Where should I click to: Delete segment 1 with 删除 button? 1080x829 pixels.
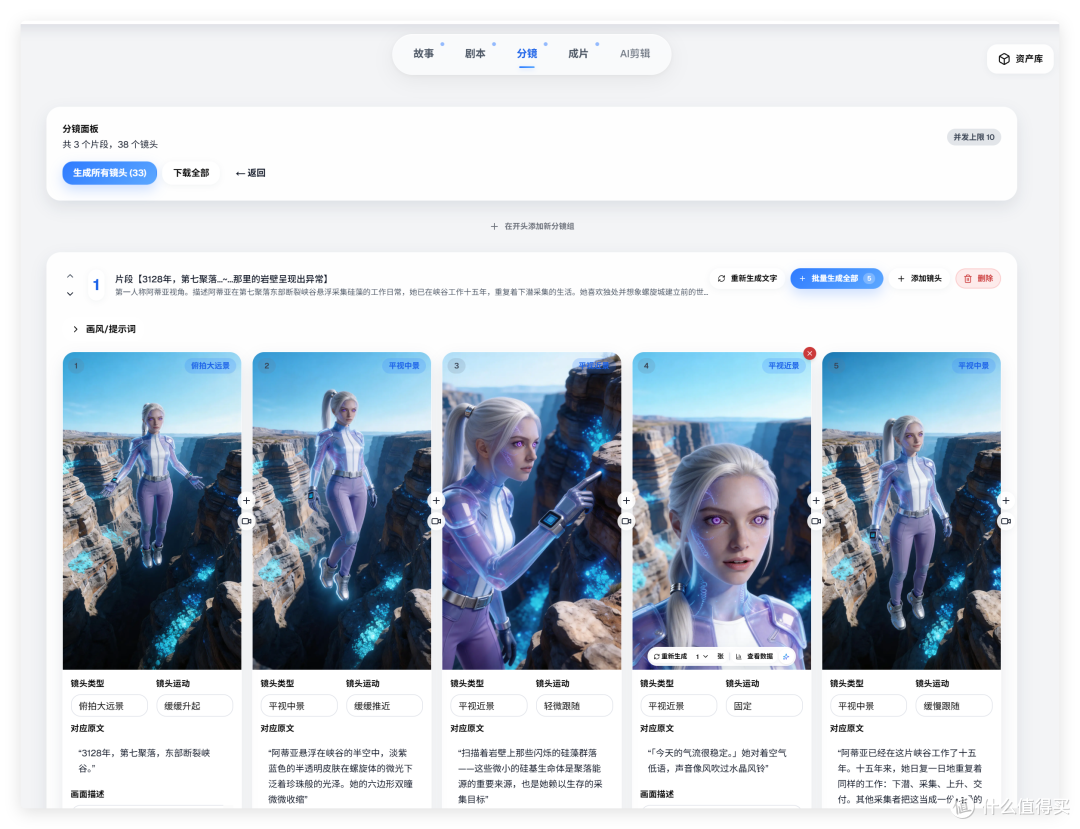point(978,278)
